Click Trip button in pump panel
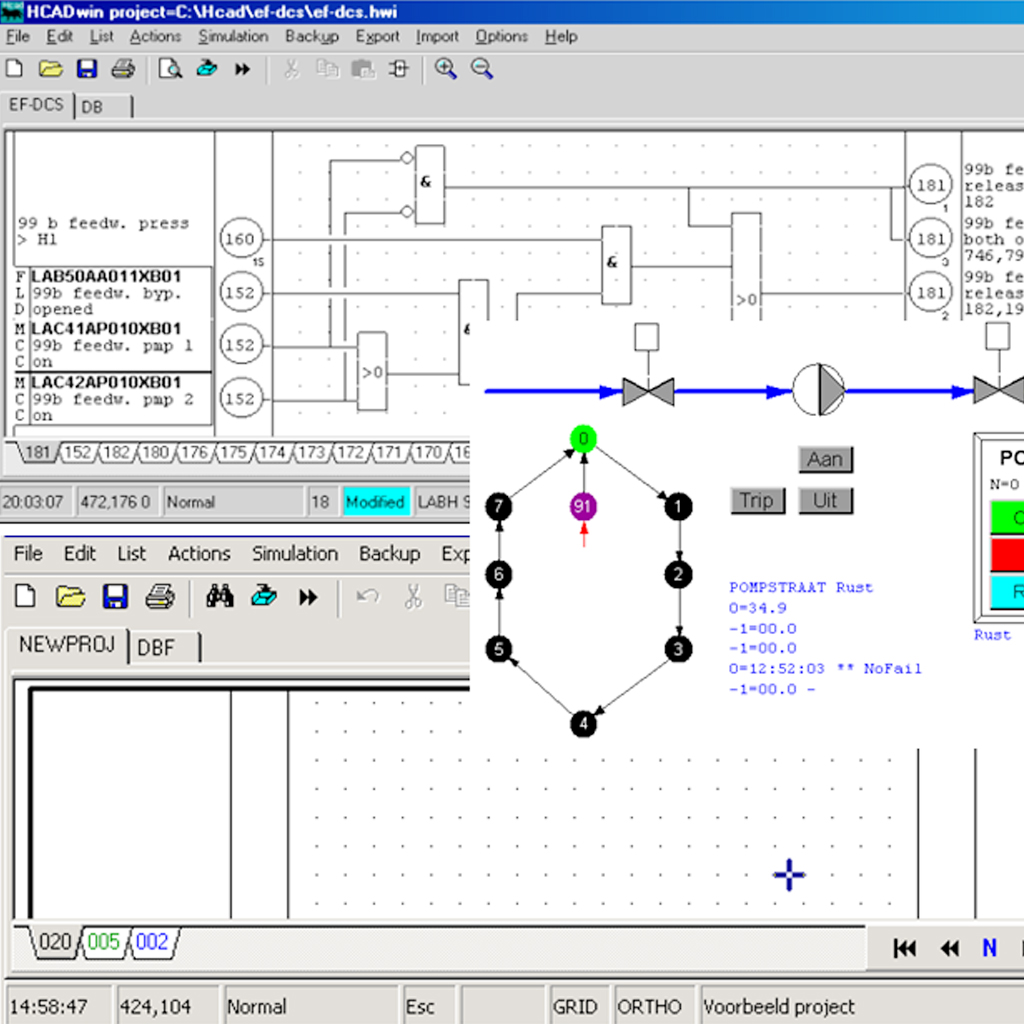The height and width of the screenshot is (1024, 1024). tap(758, 501)
